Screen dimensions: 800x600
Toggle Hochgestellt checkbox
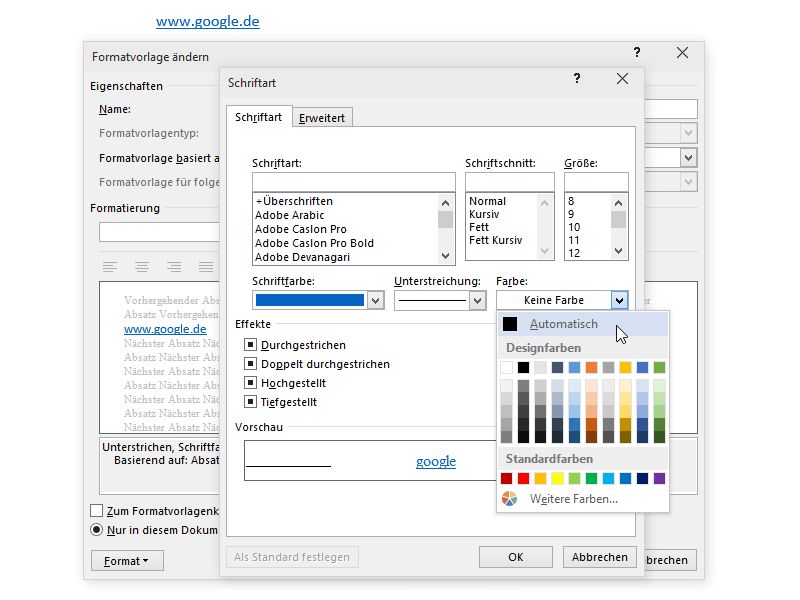coord(250,383)
